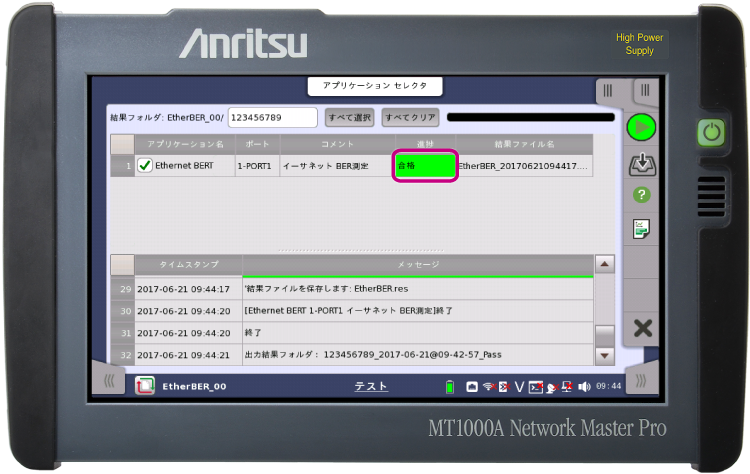Click the timestamp 2017-06-21 09:44:21
This screenshot has width=750, height=474.
tap(183, 355)
